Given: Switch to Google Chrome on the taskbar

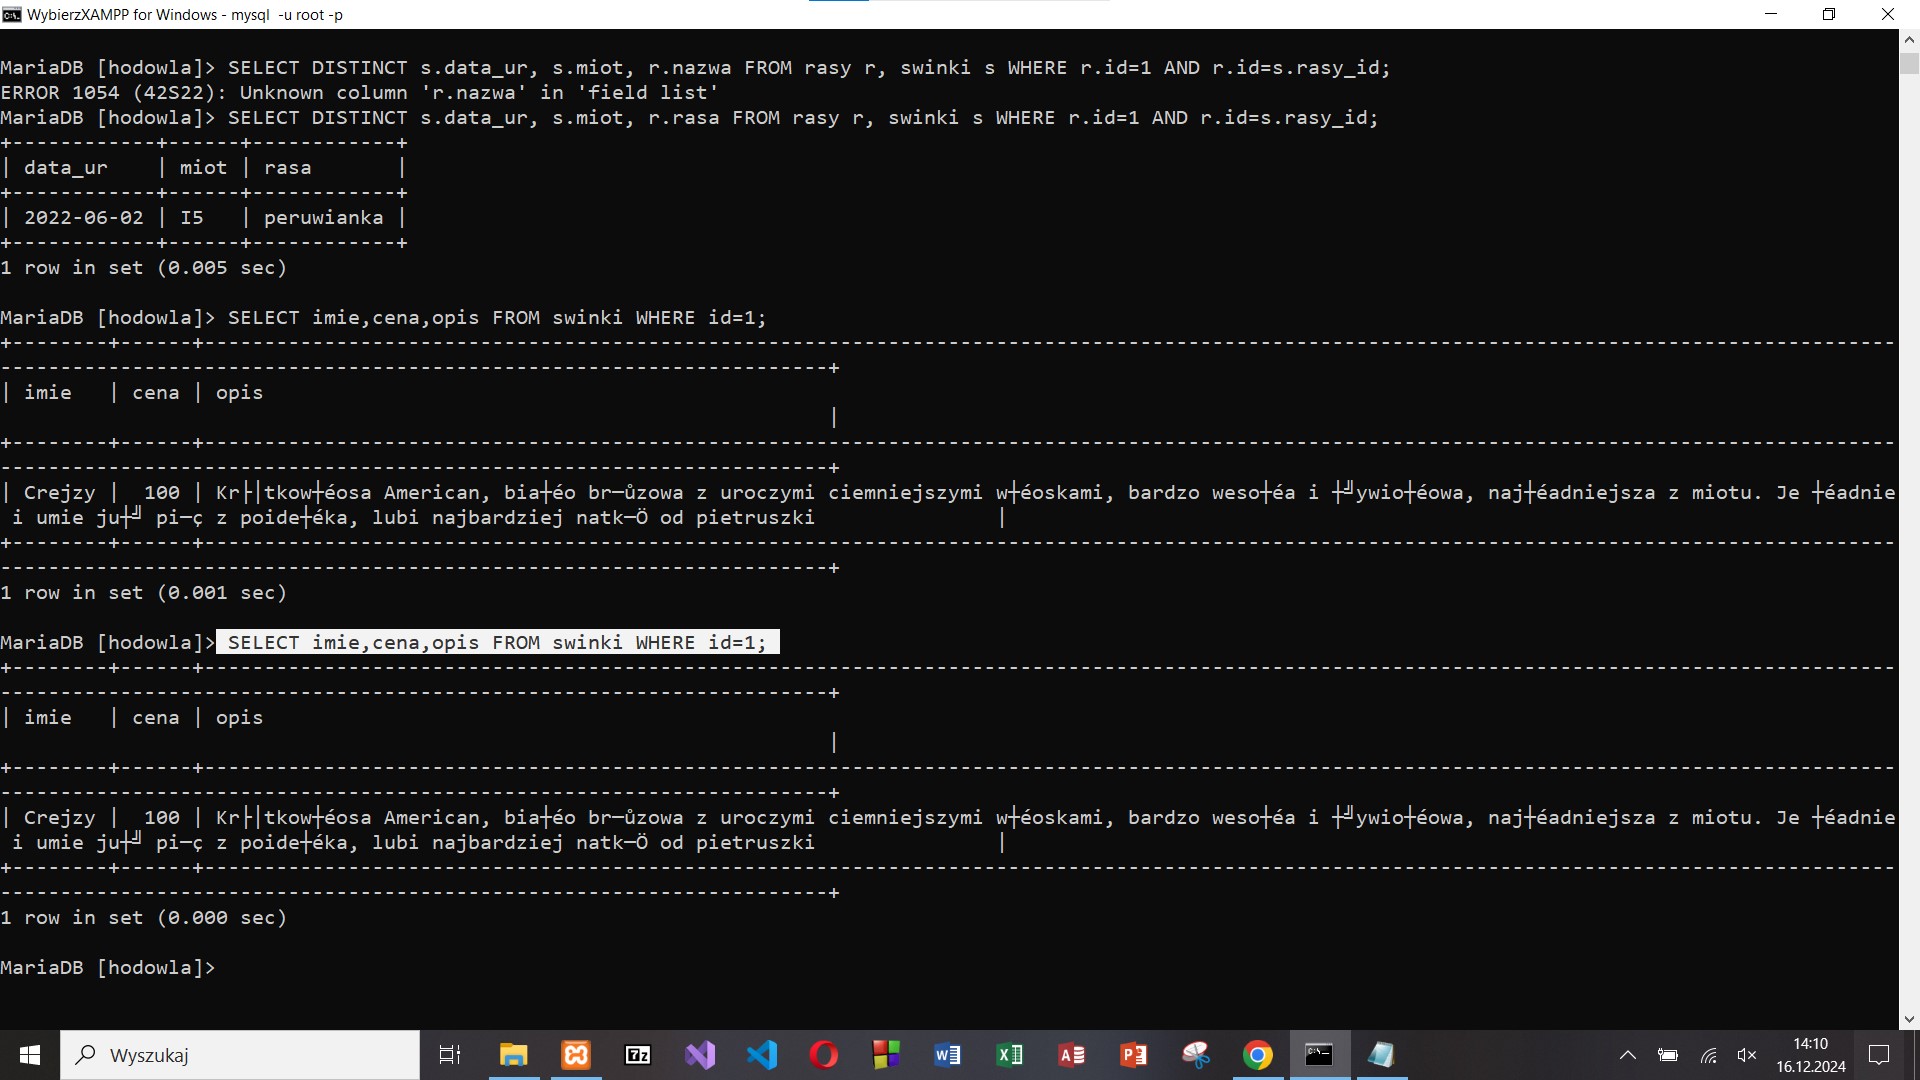Looking at the screenshot, I should tap(1258, 1055).
